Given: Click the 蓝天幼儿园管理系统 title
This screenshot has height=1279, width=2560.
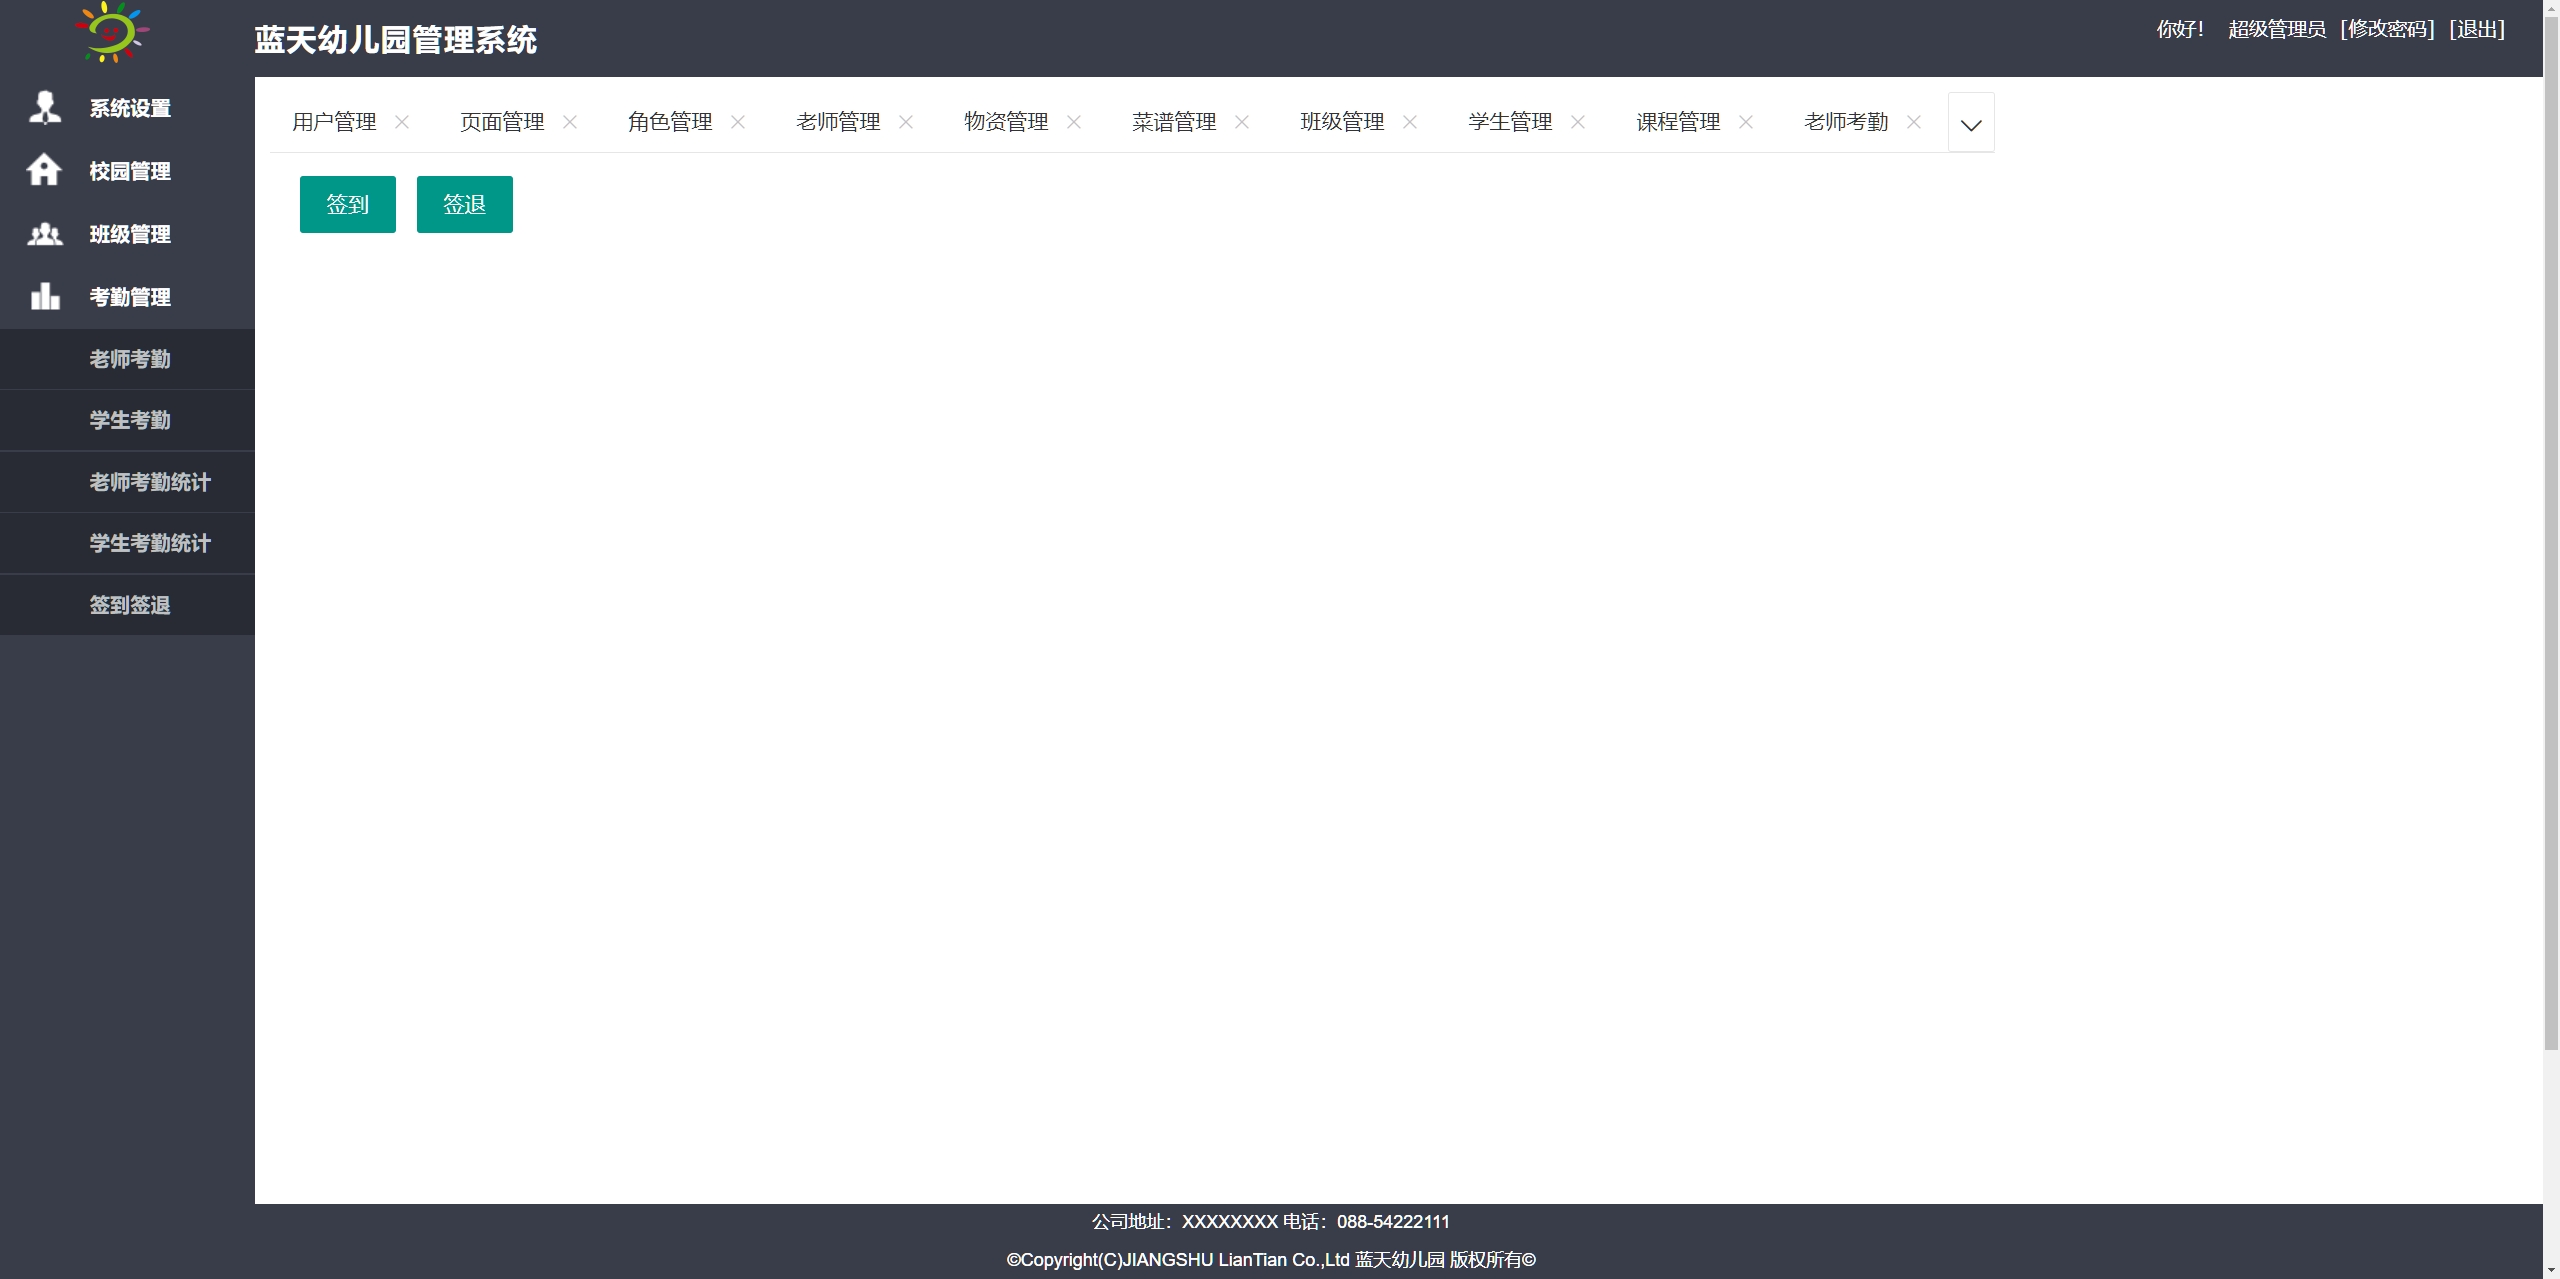Looking at the screenshot, I should point(396,40).
